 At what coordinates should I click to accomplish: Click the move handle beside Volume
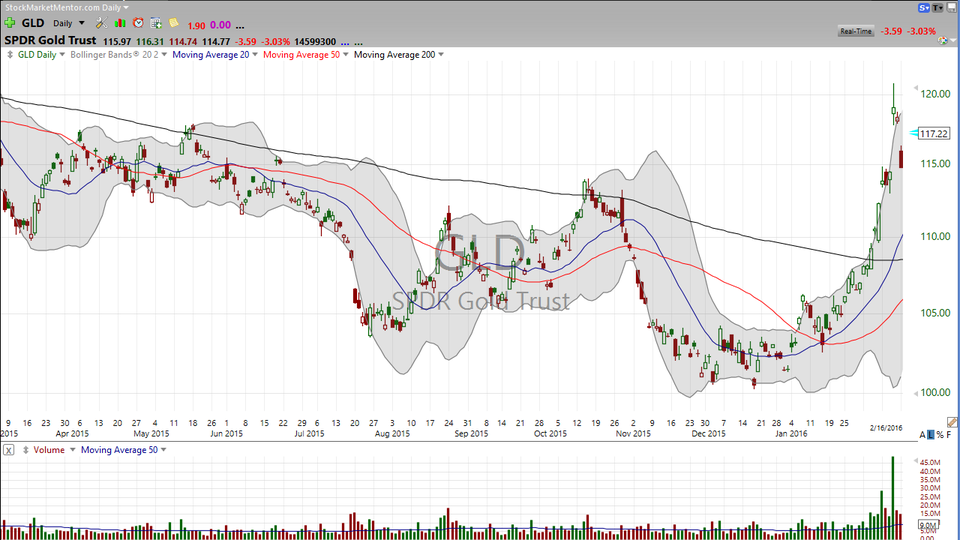26,450
